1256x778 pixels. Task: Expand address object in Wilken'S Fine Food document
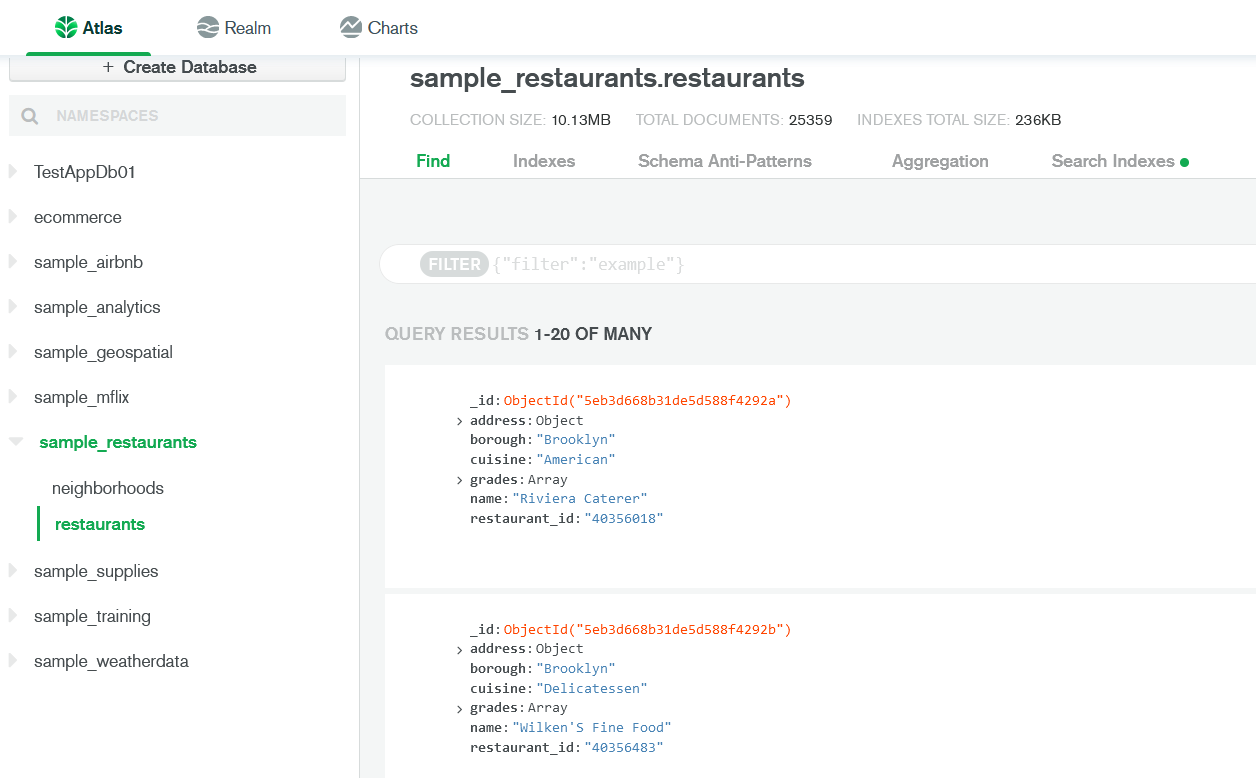[x=459, y=649]
